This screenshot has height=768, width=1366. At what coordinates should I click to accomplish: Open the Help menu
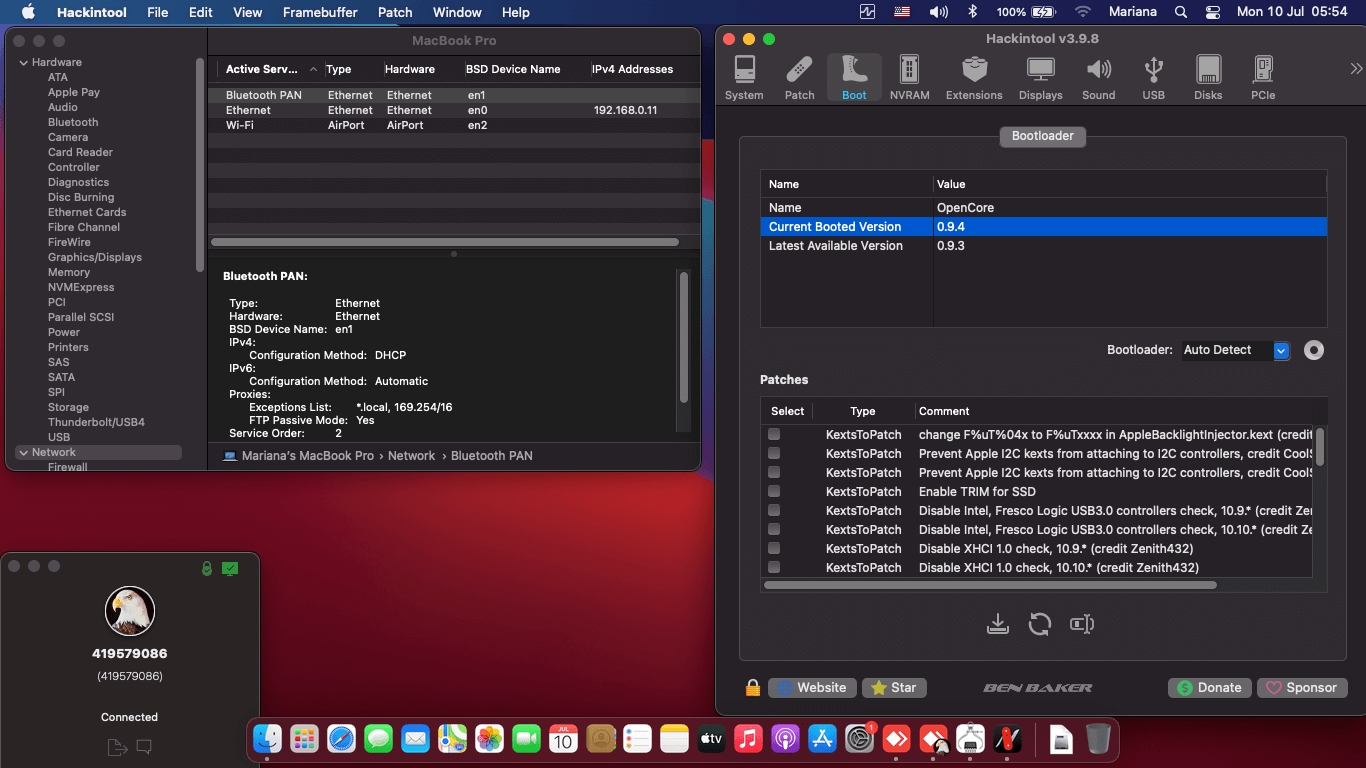516,12
